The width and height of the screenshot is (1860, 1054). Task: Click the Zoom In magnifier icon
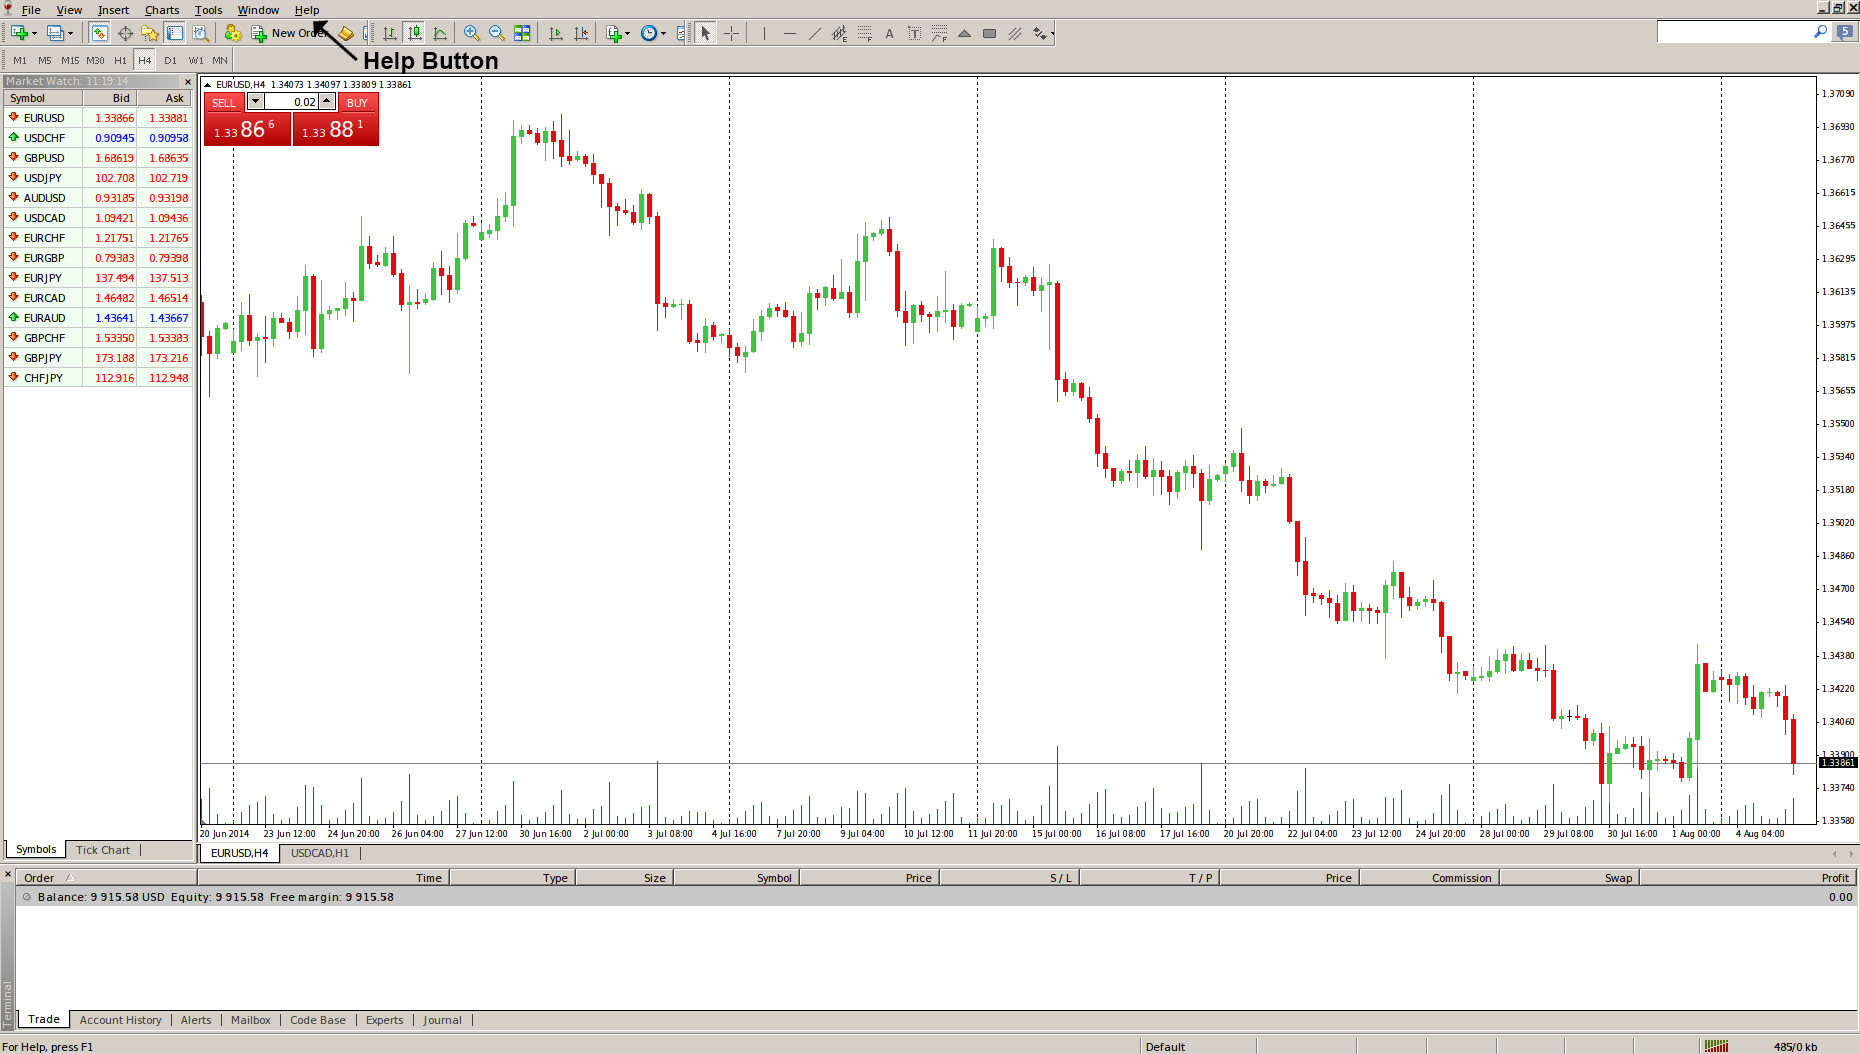point(471,33)
